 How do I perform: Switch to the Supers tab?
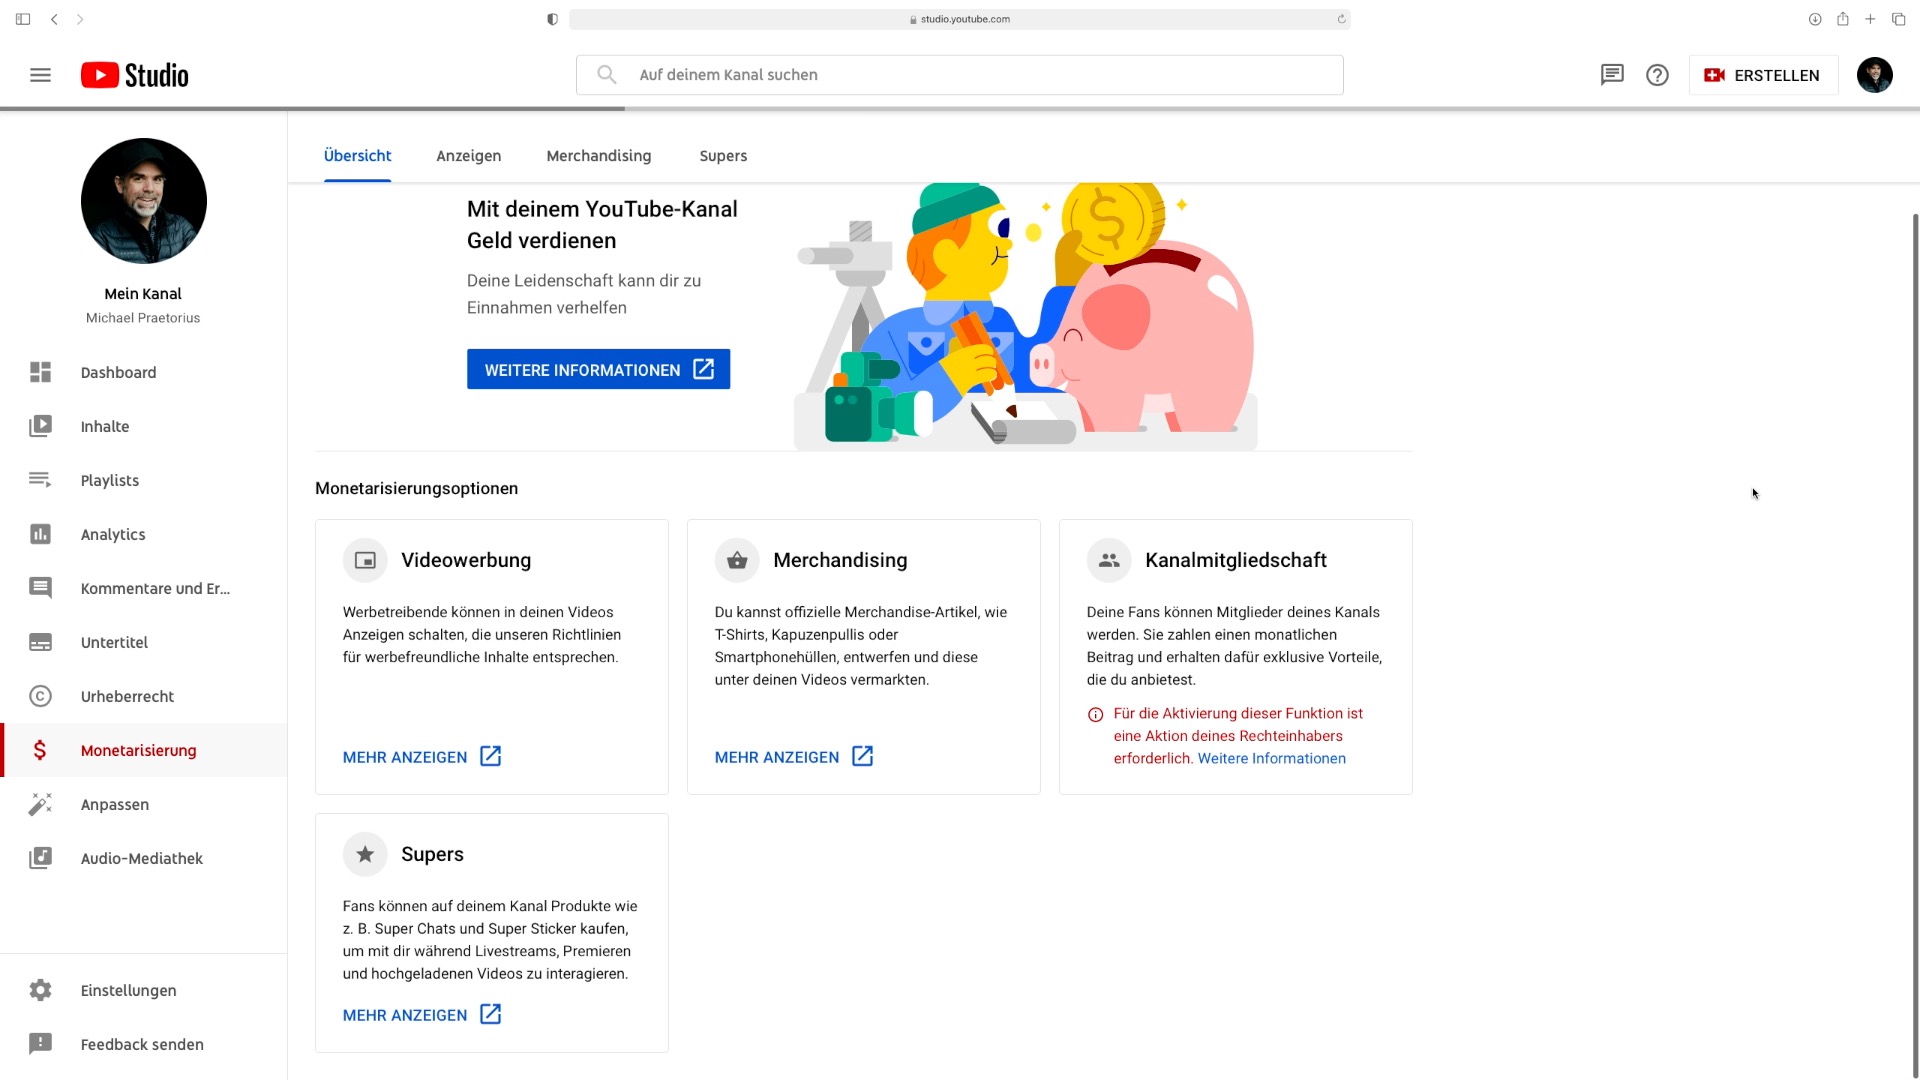pos(723,156)
